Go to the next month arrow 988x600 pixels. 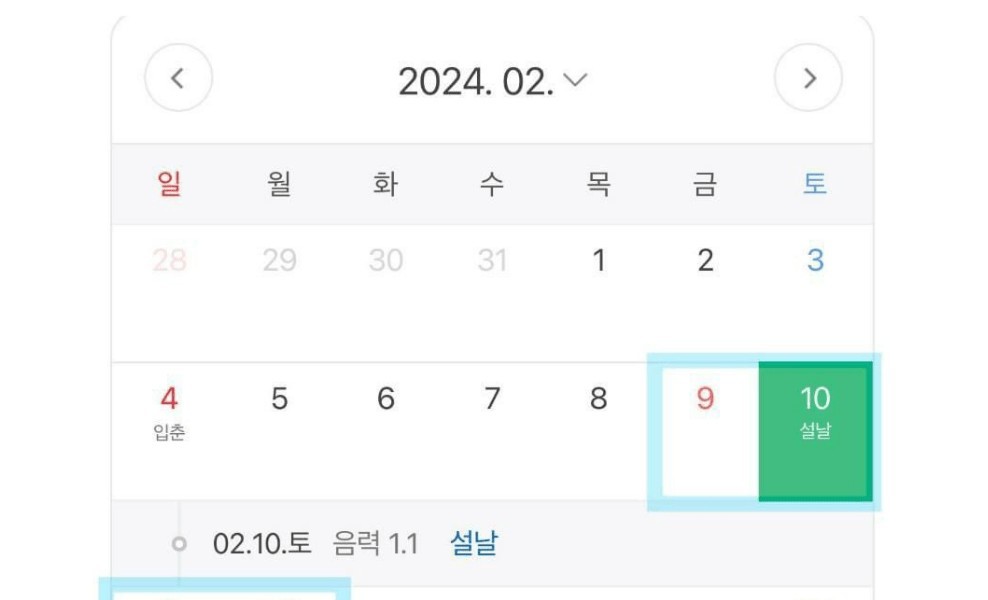point(809,79)
